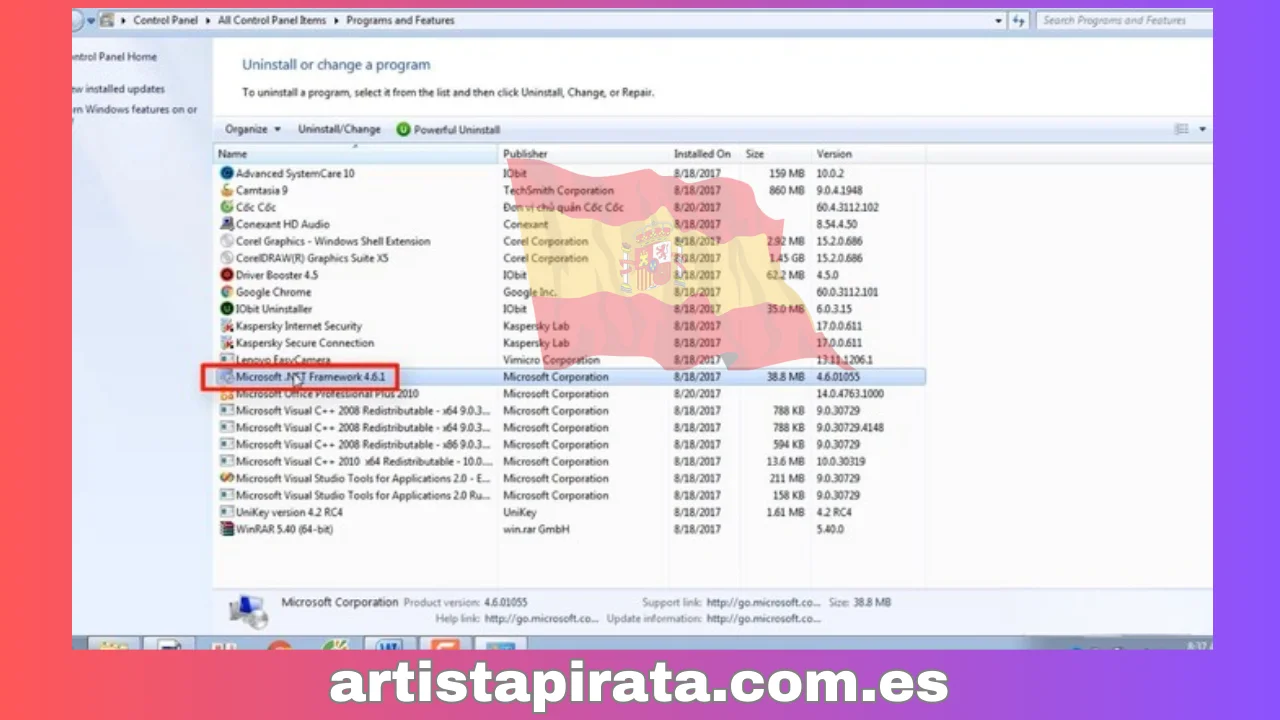
Task: Open the view options dropdown arrow
Action: 1202,129
